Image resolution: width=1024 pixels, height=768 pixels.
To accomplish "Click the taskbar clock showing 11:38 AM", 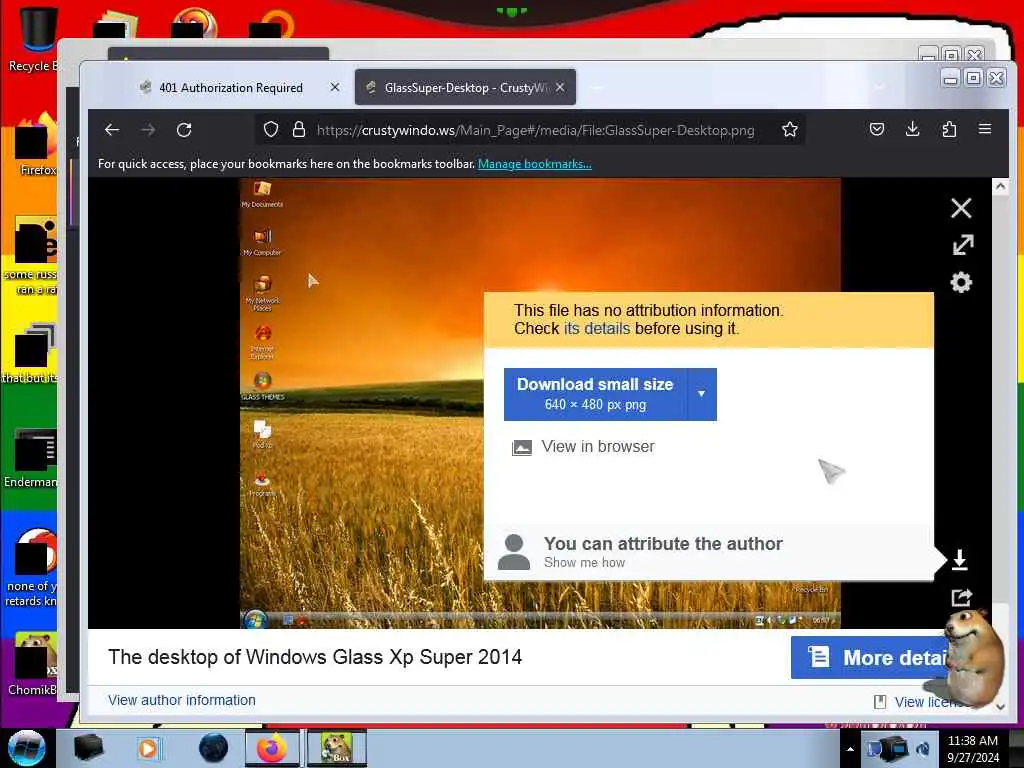I will 973,748.
